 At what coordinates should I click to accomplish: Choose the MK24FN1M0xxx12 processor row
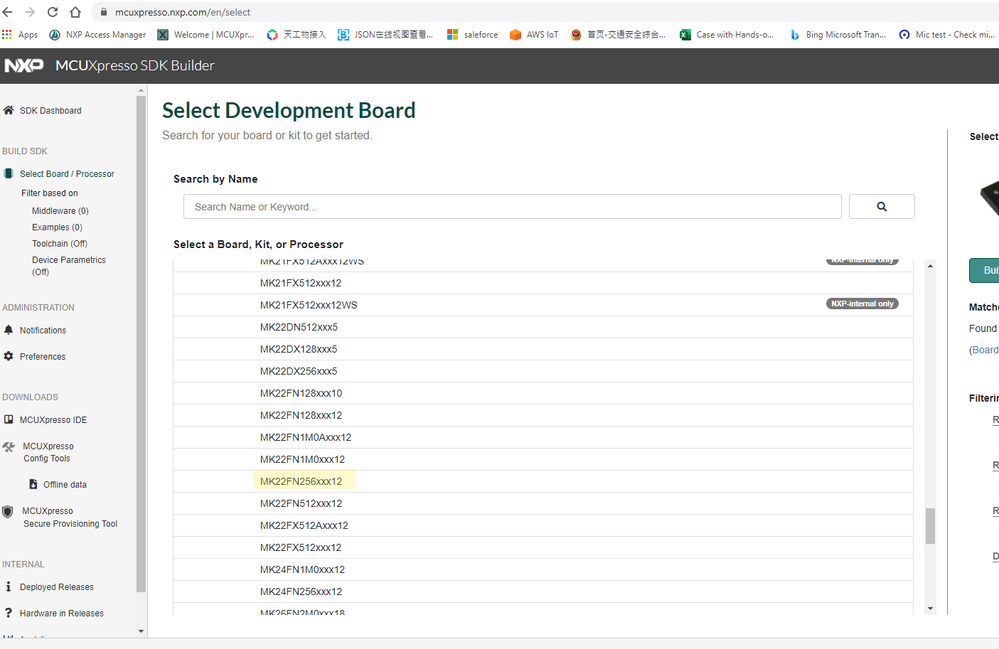[x=302, y=569]
